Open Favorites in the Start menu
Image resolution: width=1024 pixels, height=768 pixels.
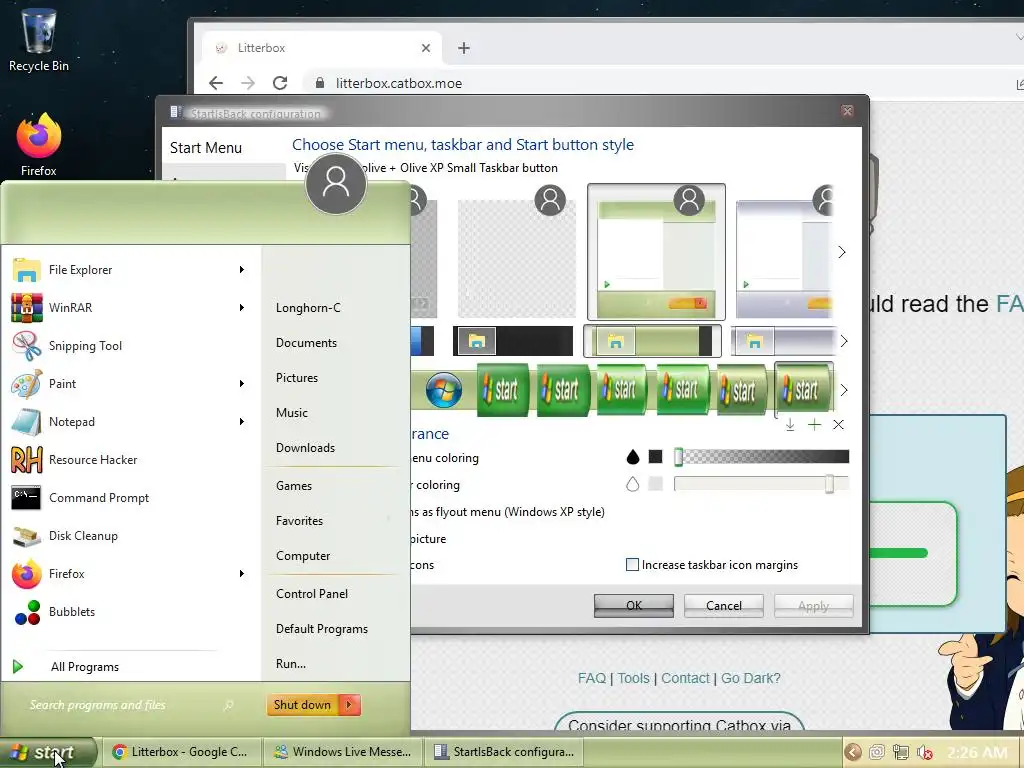pyautogui.click(x=299, y=520)
